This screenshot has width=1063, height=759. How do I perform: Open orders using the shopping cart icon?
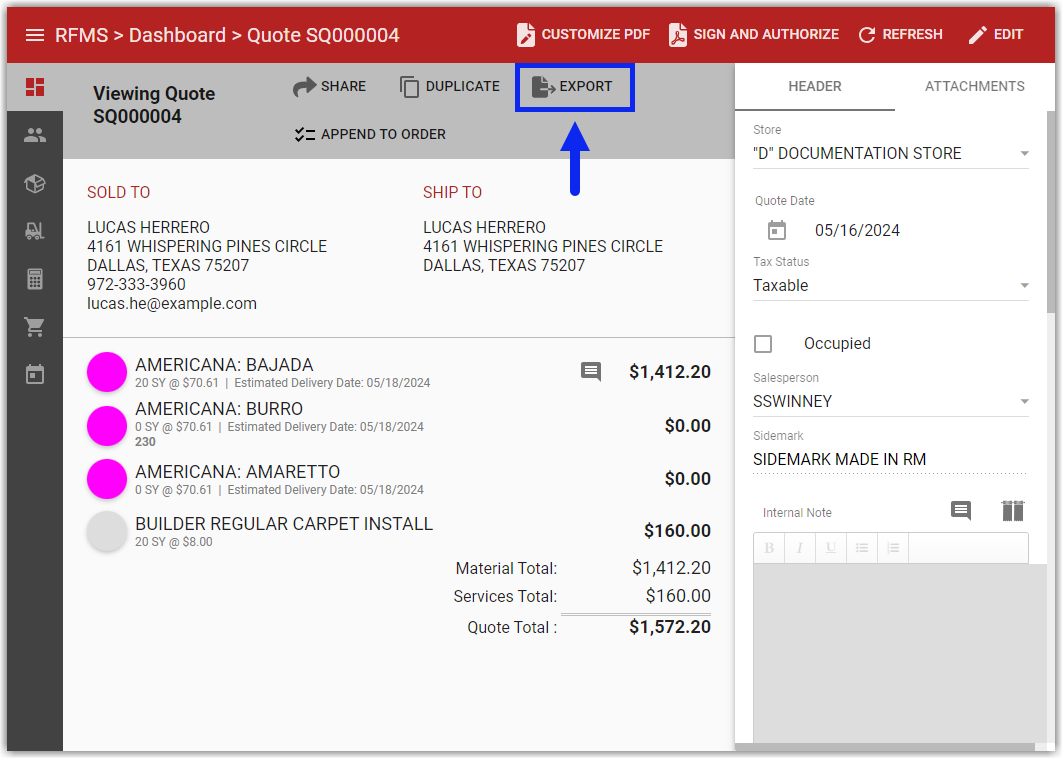click(35, 327)
